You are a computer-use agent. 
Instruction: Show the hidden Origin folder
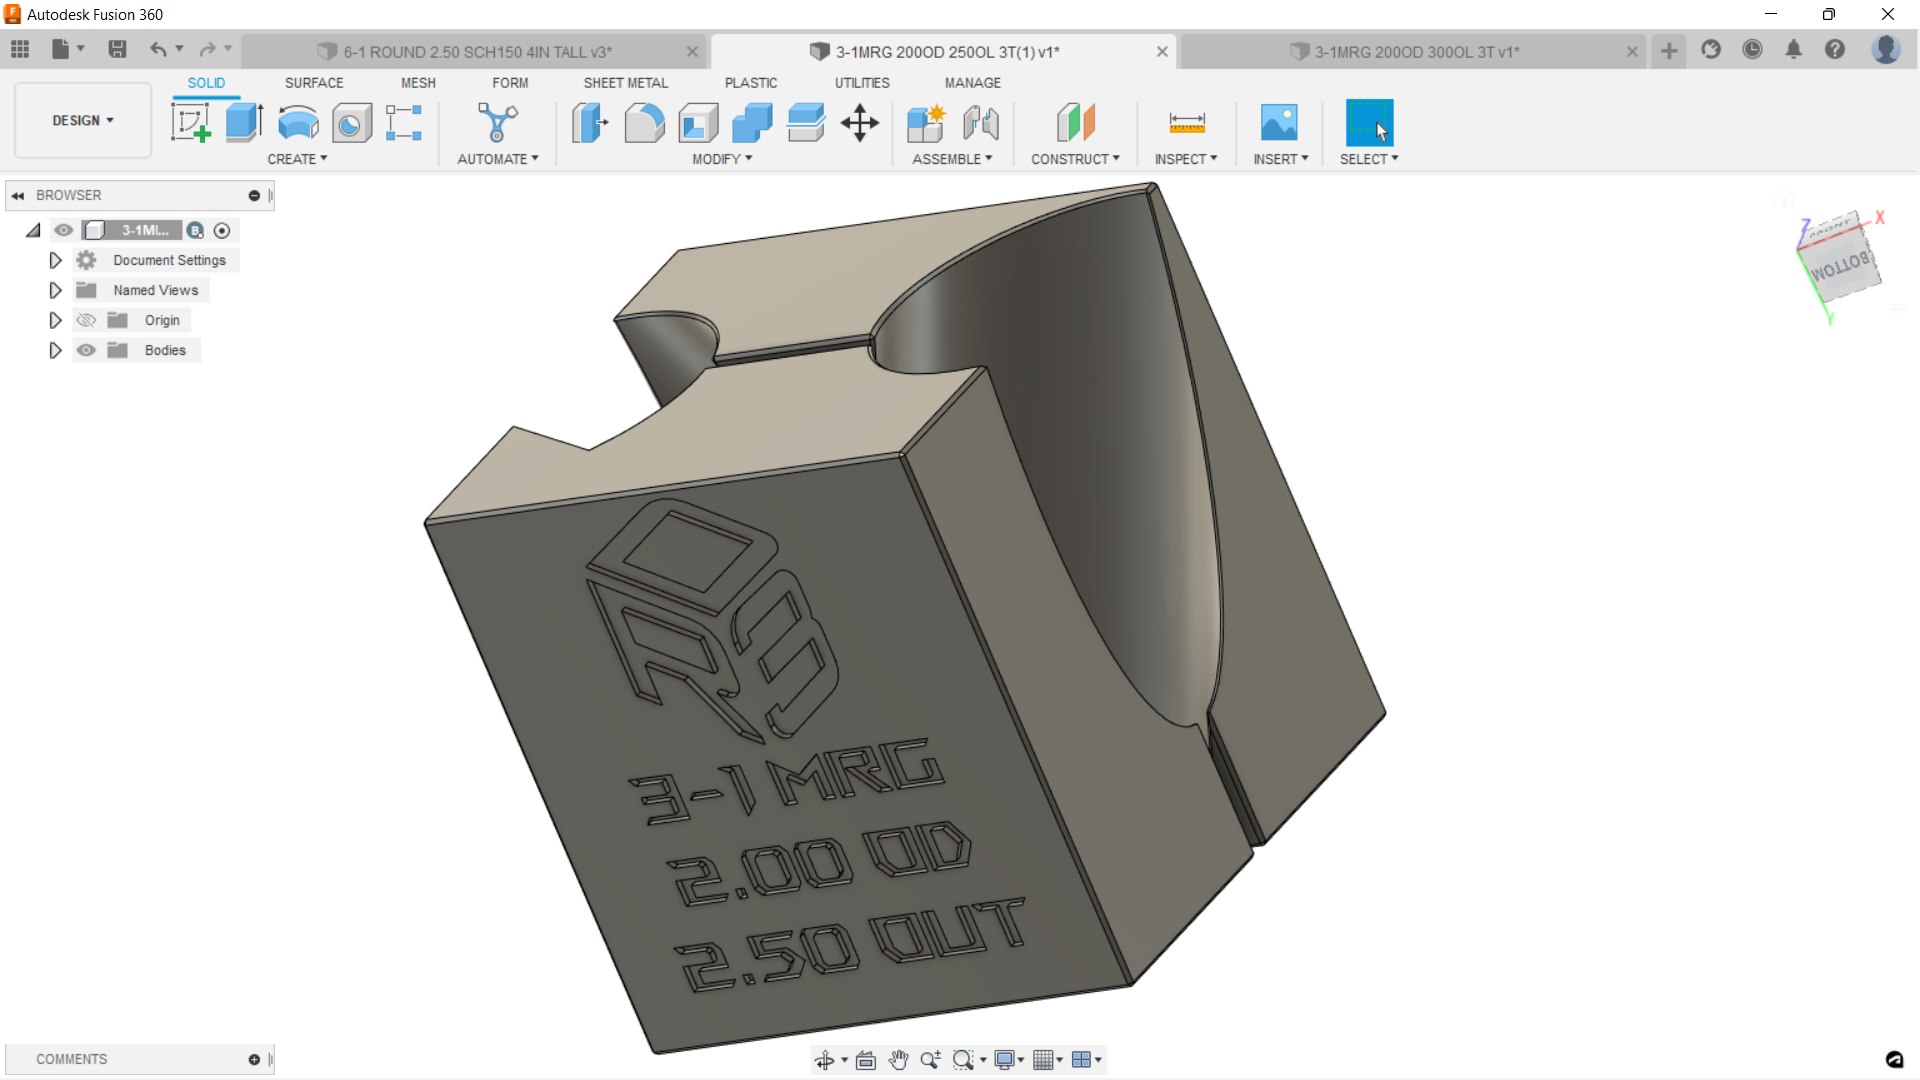click(x=87, y=320)
